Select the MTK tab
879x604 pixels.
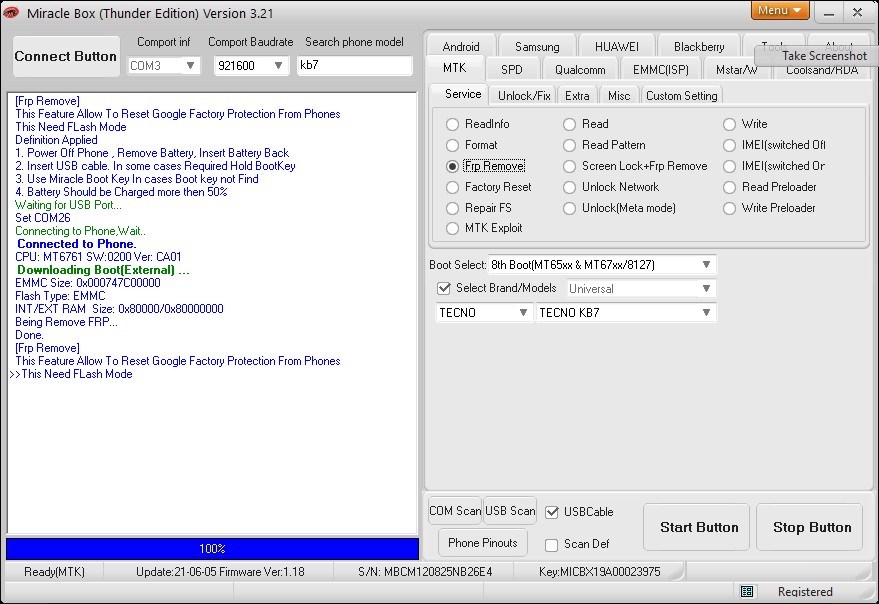[455, 68]
